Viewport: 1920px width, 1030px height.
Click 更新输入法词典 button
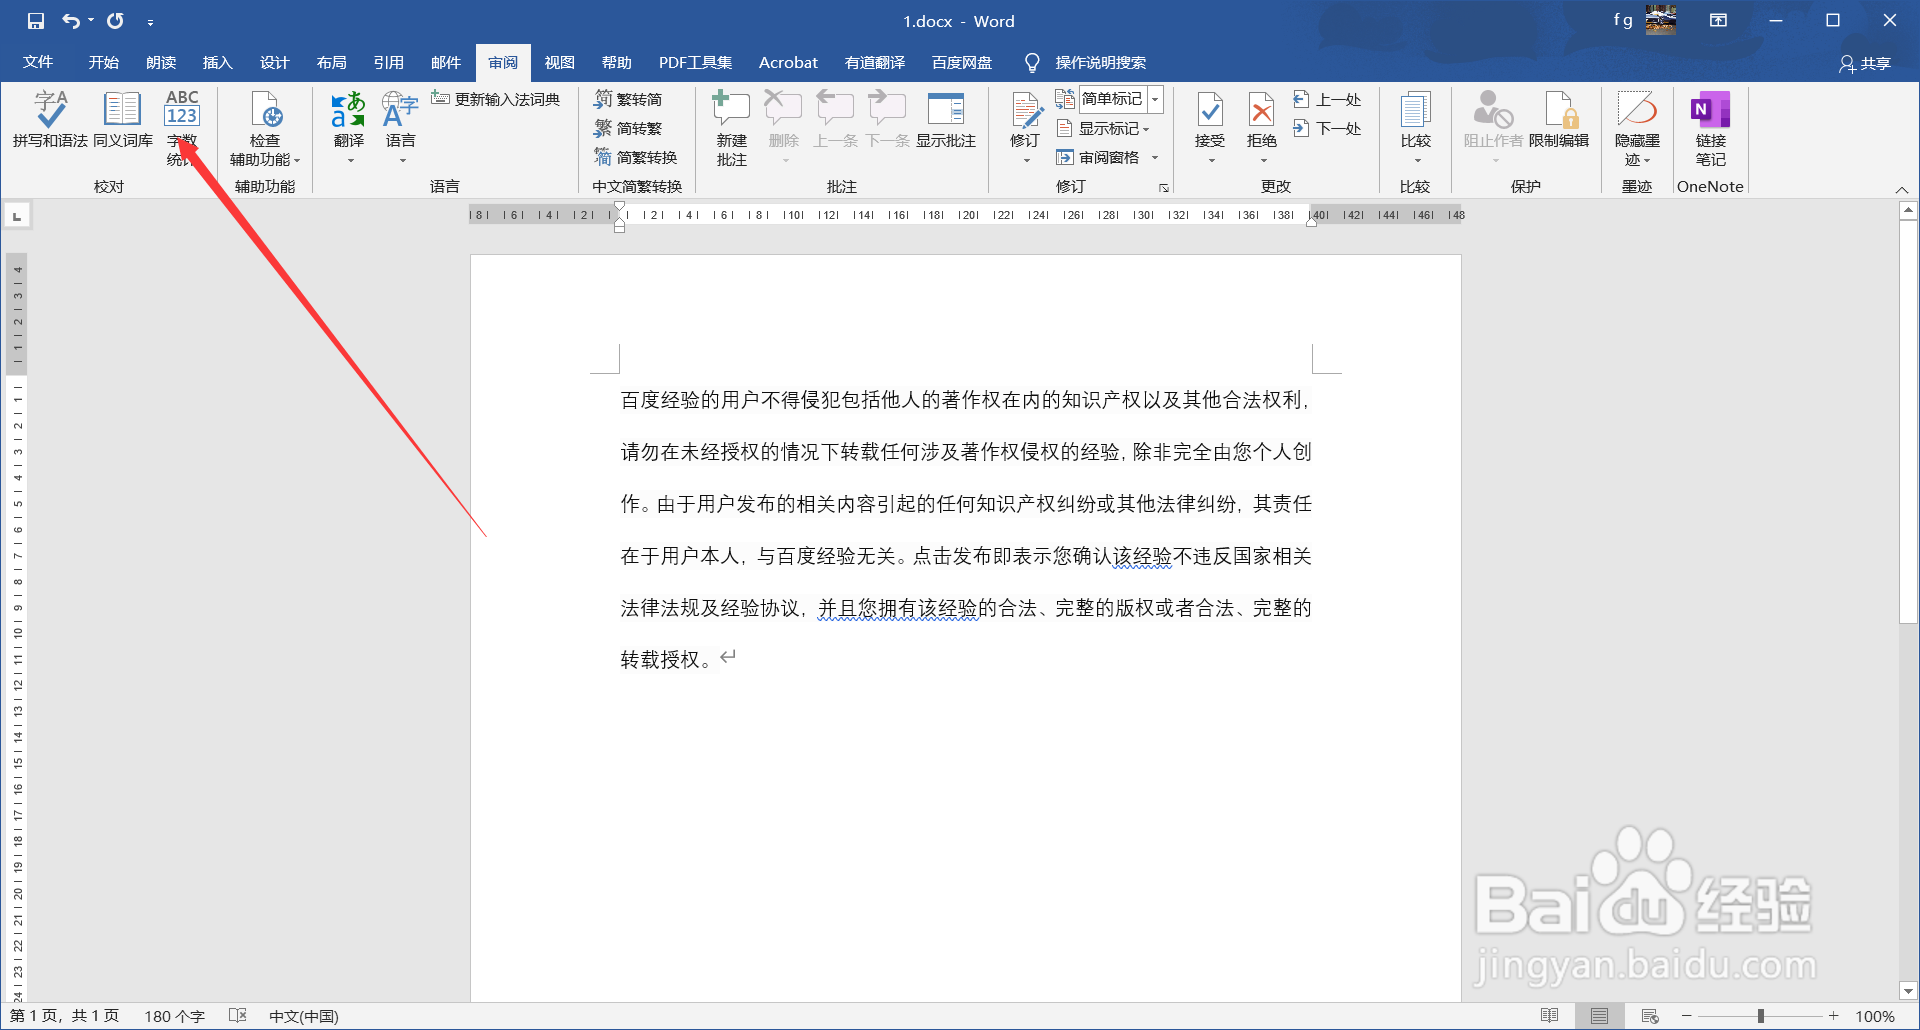click(x=497, y=98)
